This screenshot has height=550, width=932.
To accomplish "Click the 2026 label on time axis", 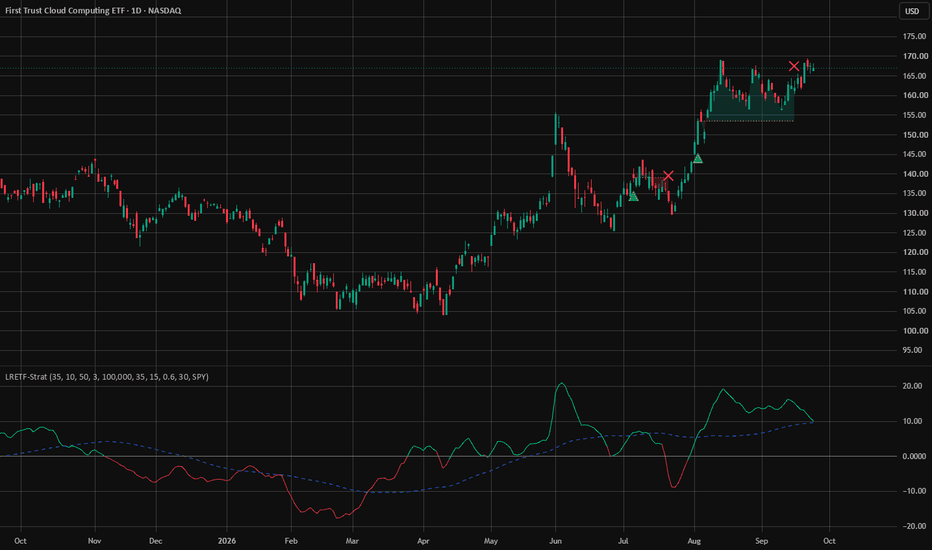I will point(226,541).
